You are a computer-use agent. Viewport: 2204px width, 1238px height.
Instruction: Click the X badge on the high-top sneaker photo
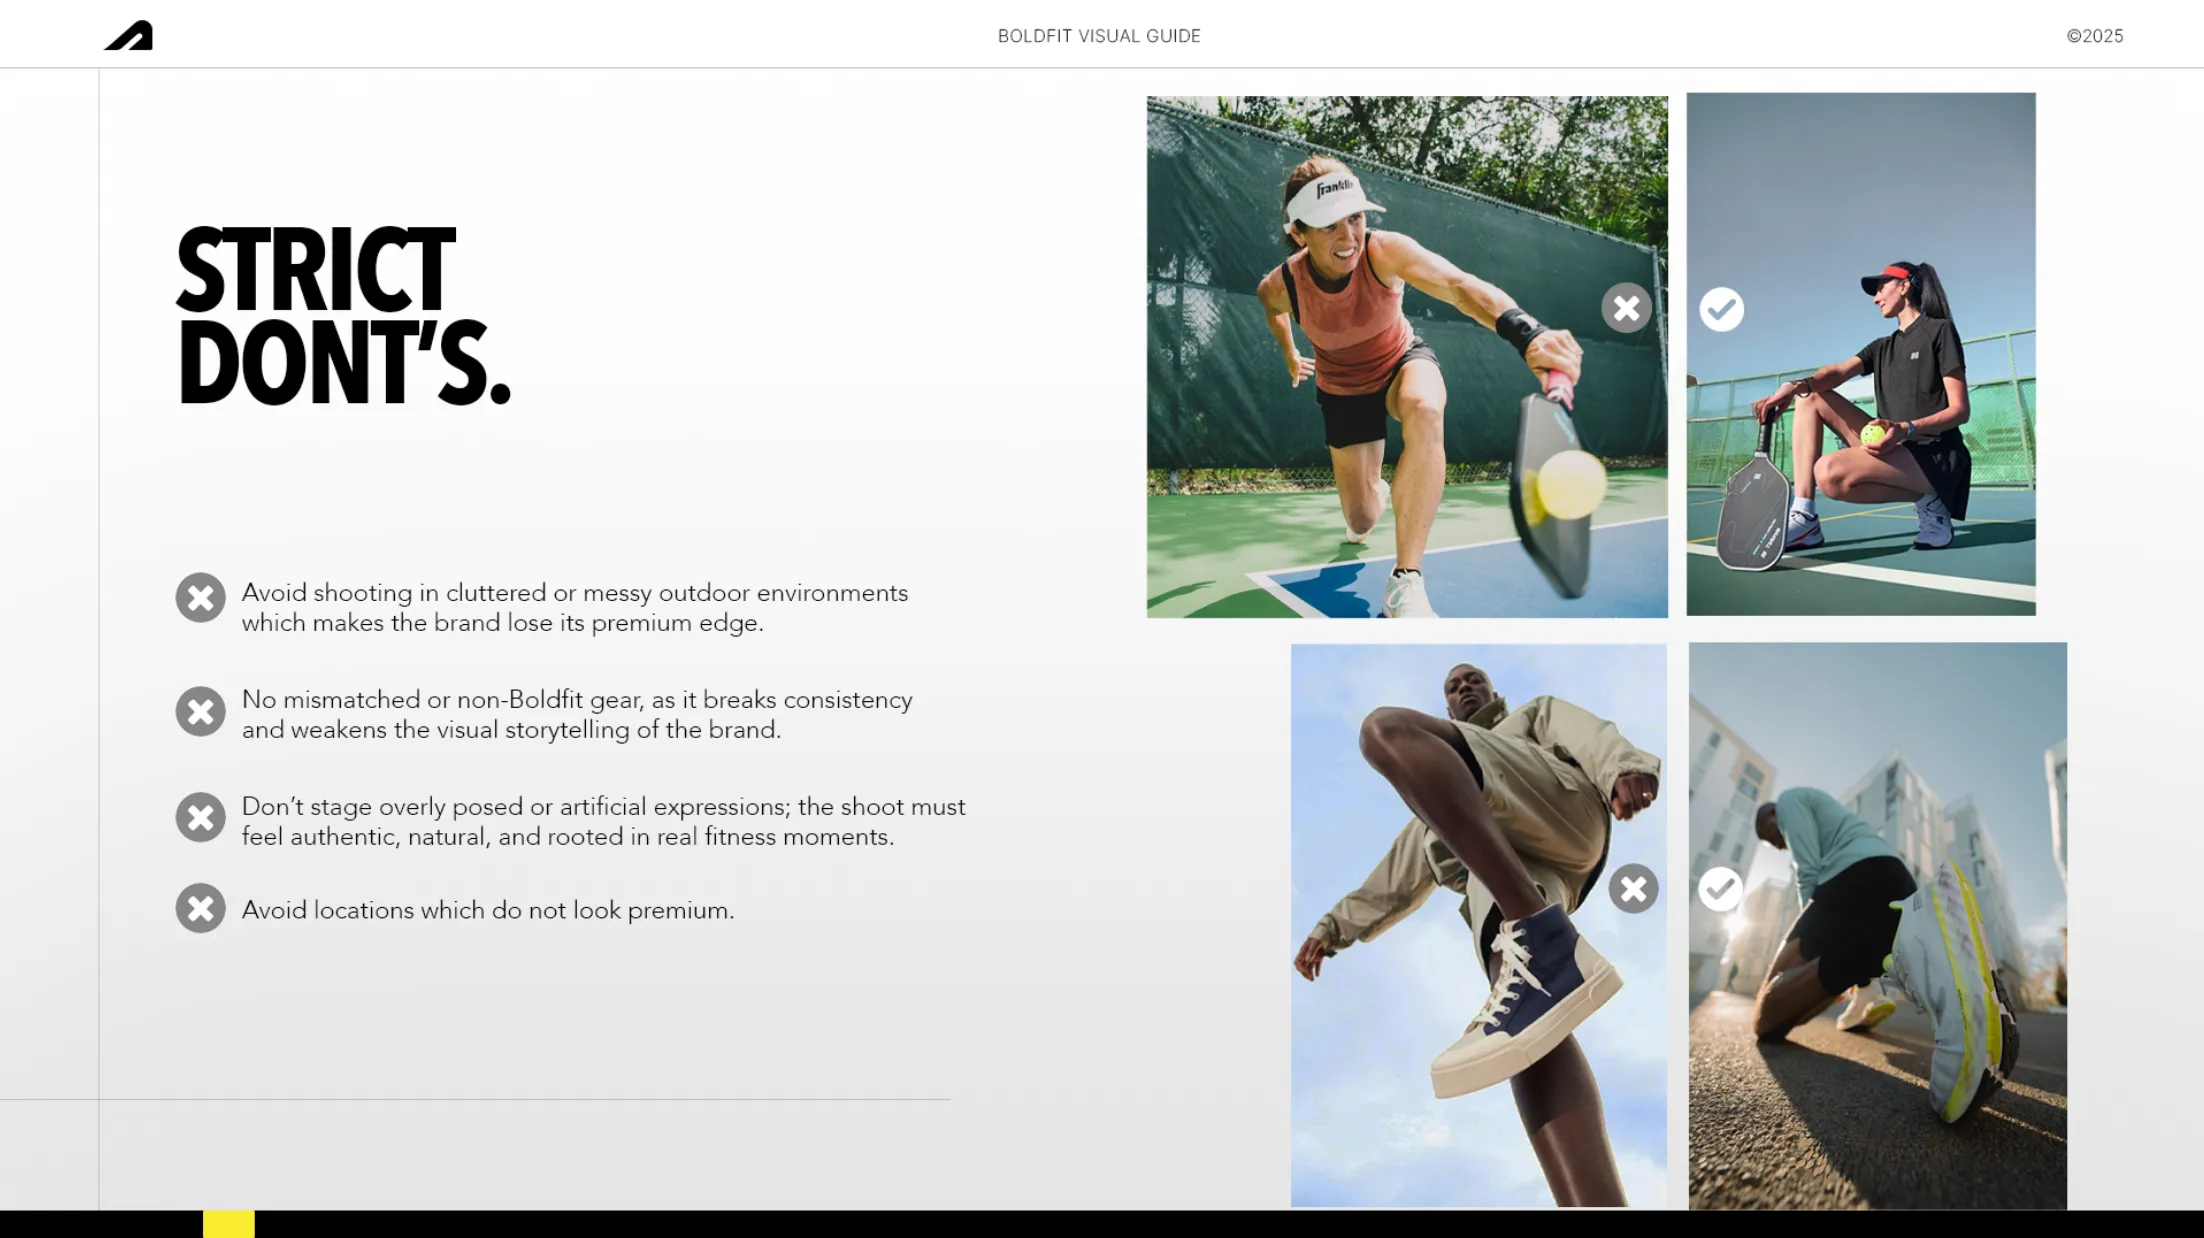pyautogui.click(x=1633, y=888)
